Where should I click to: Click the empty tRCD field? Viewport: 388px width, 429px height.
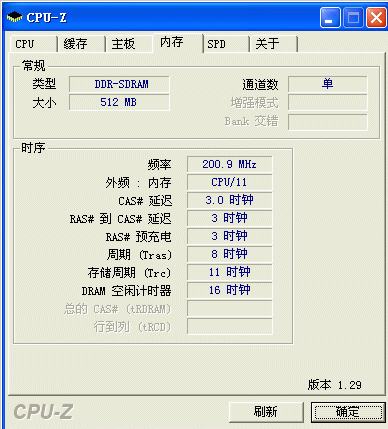(230, 326)
